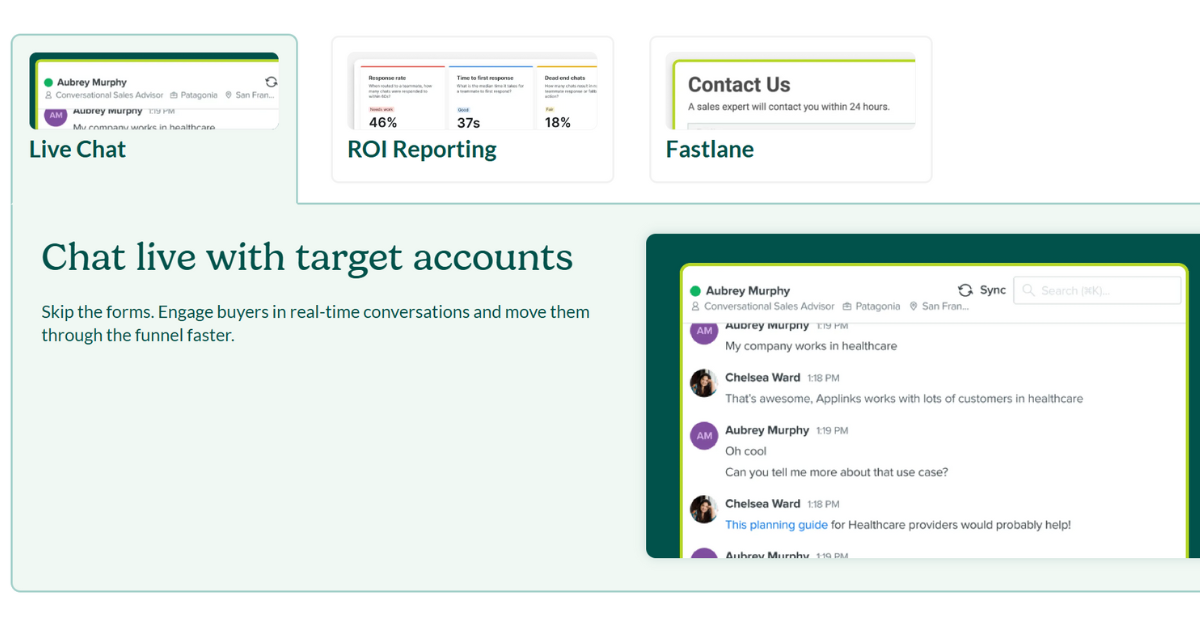Click 'That's awesome, Applinks works with lots' message
The image size is (1200, 630).
[904, 398]
